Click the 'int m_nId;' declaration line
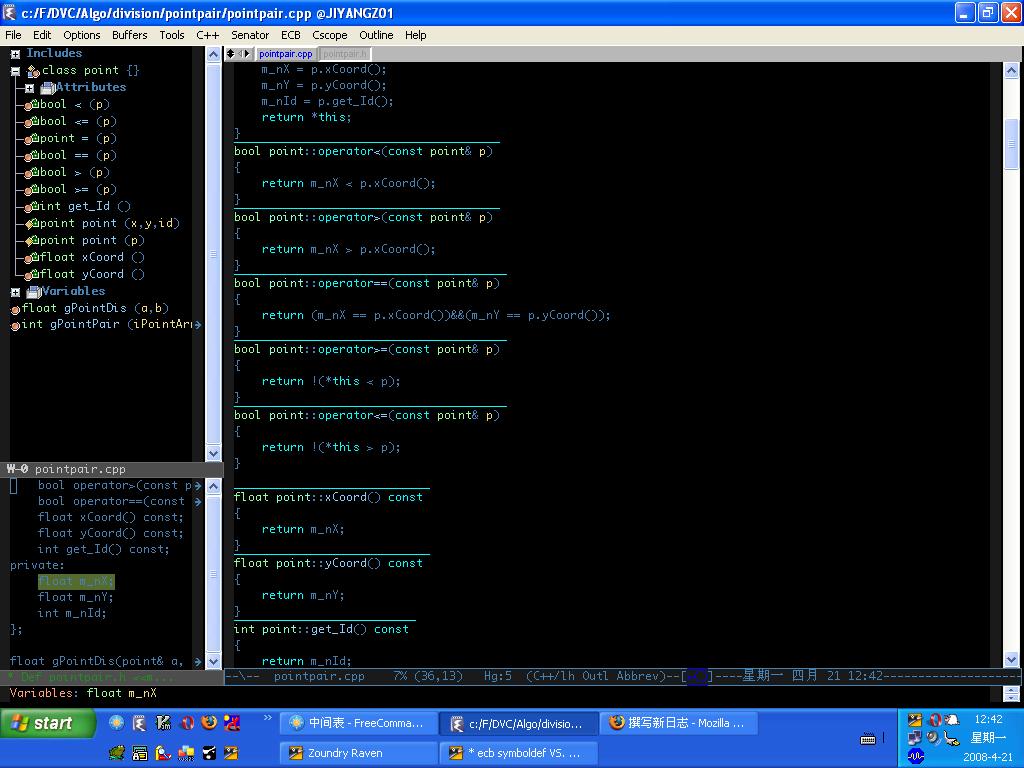Screen dimensions: 1024x768 click(x=71, y=613)
